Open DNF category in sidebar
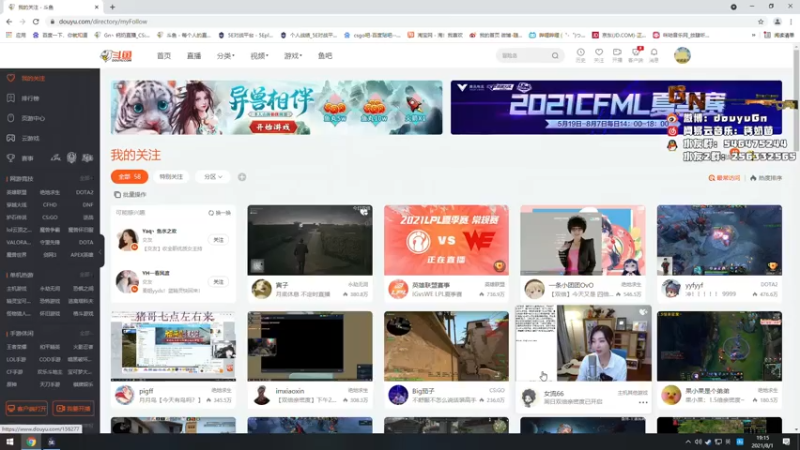The width and height of the screenshot is (800, 450). pos(88,205)
